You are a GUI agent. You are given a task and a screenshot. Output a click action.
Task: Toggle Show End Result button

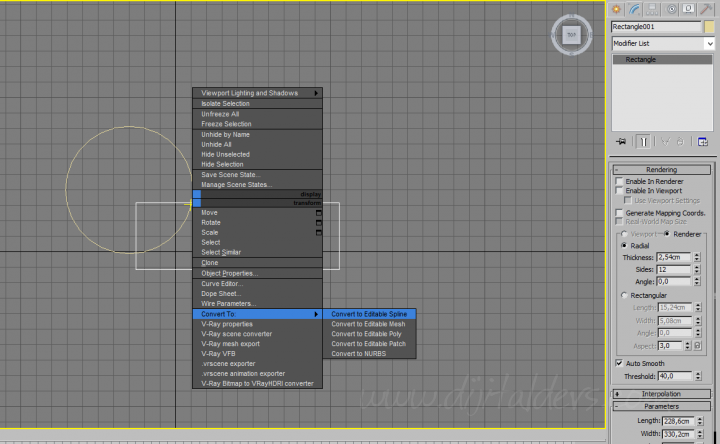tap(644, 142)
